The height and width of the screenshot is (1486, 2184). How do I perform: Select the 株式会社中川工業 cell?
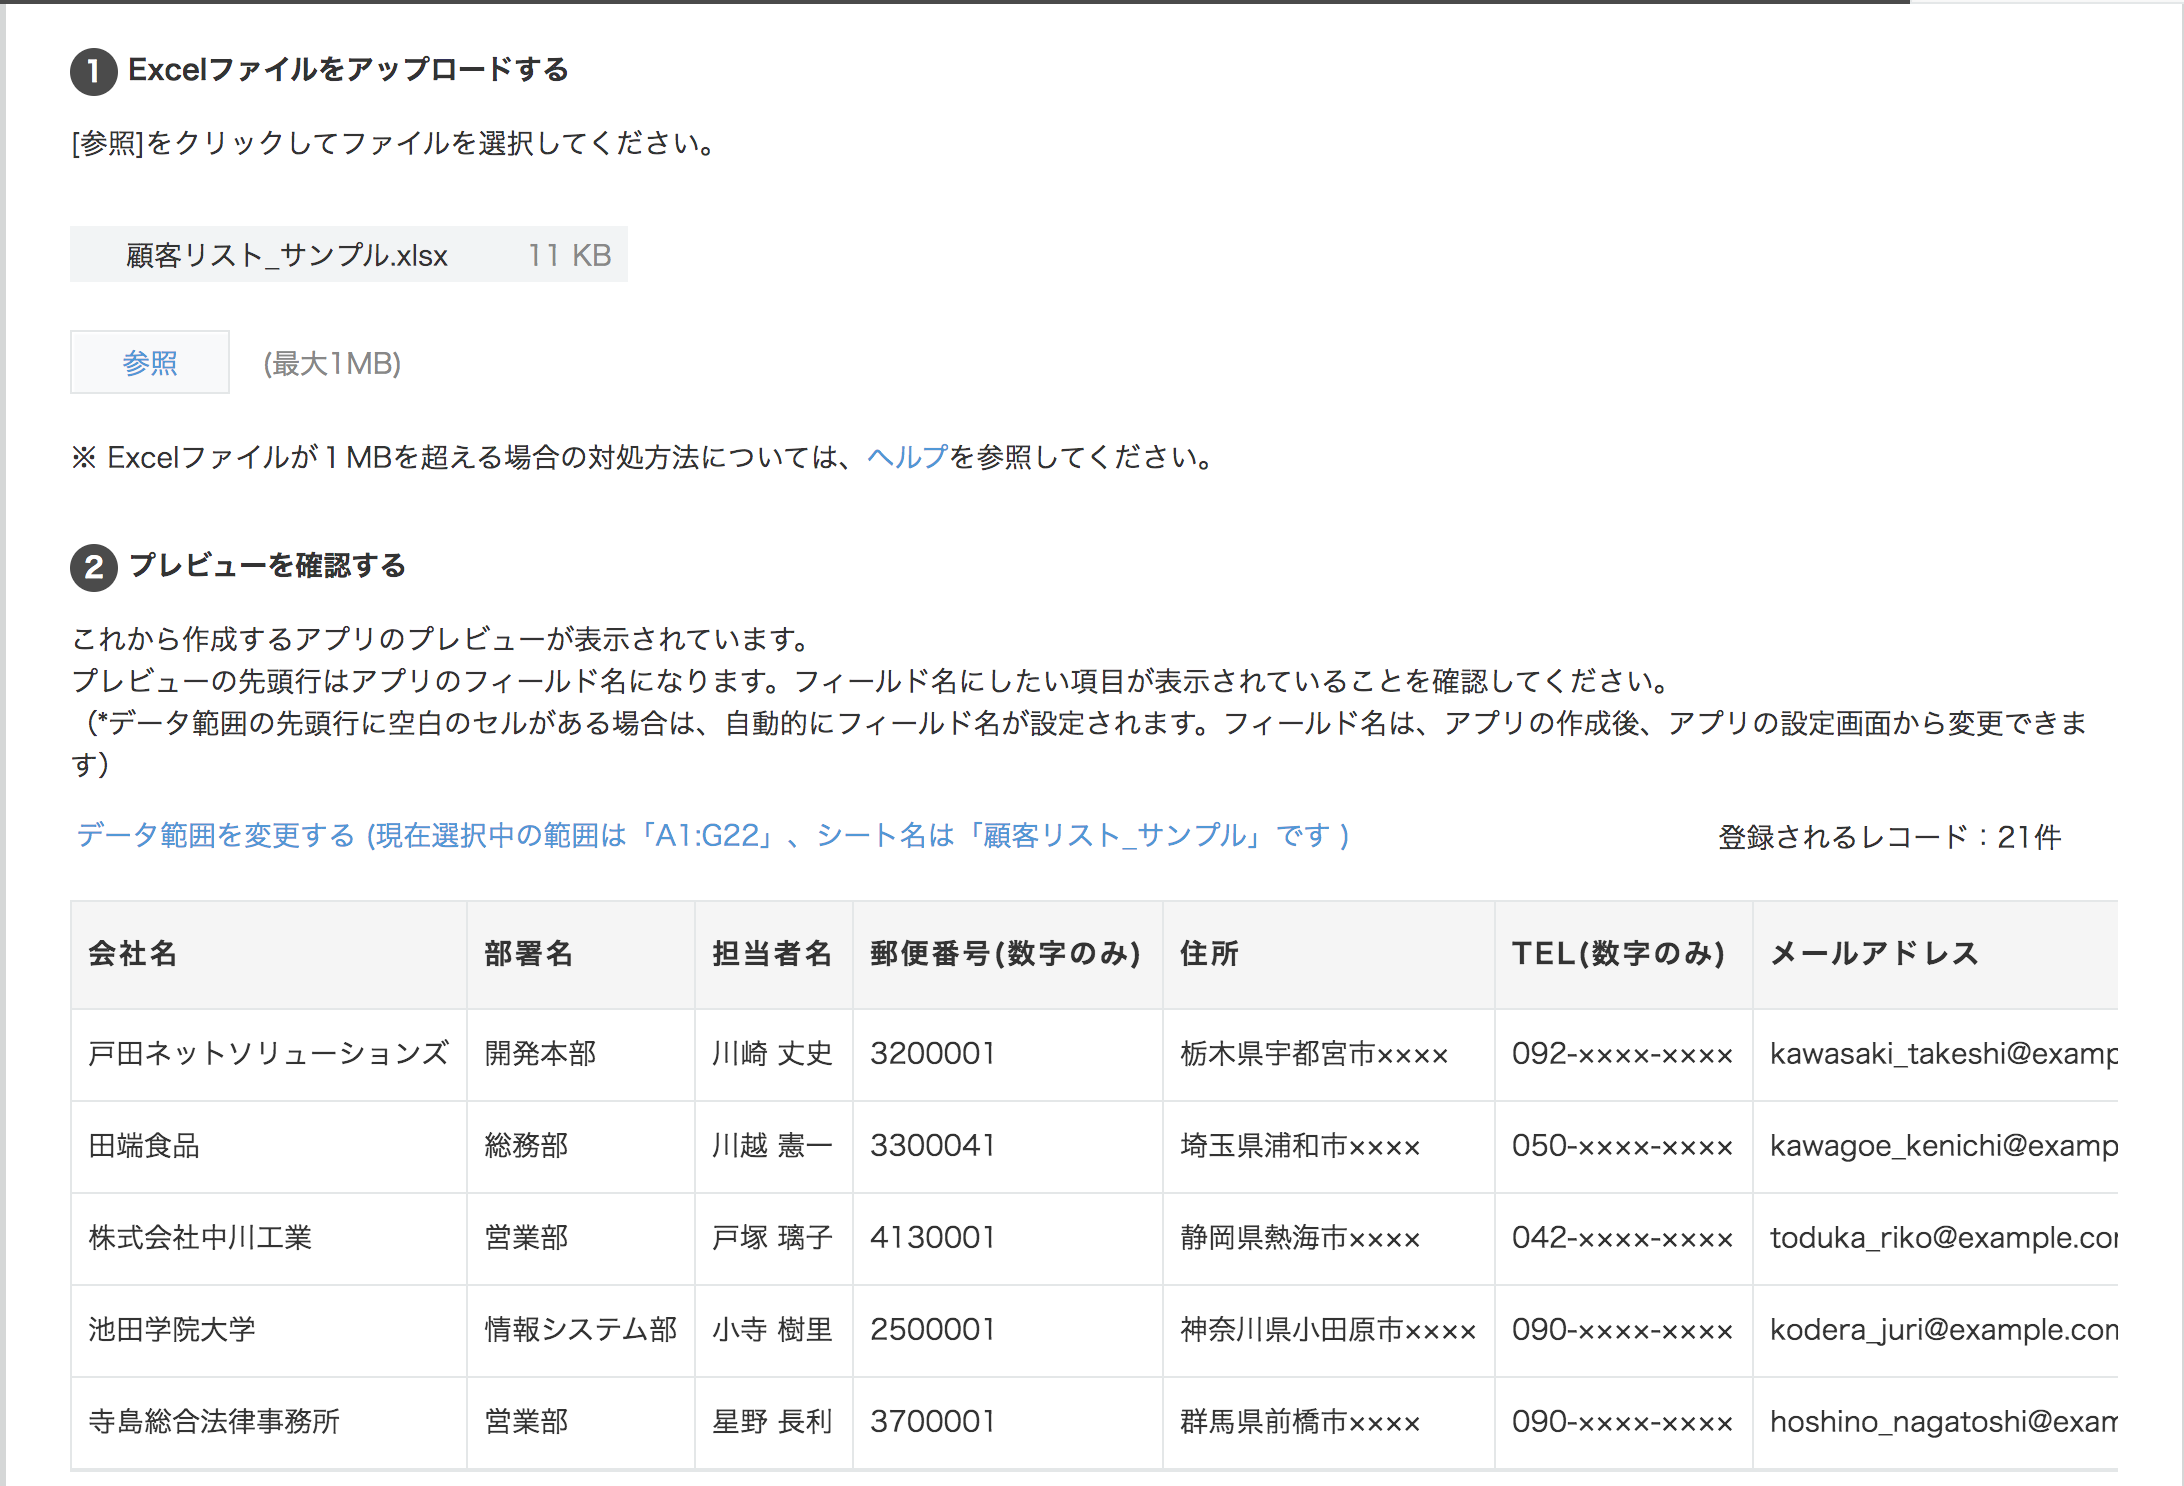point(269,1238)
